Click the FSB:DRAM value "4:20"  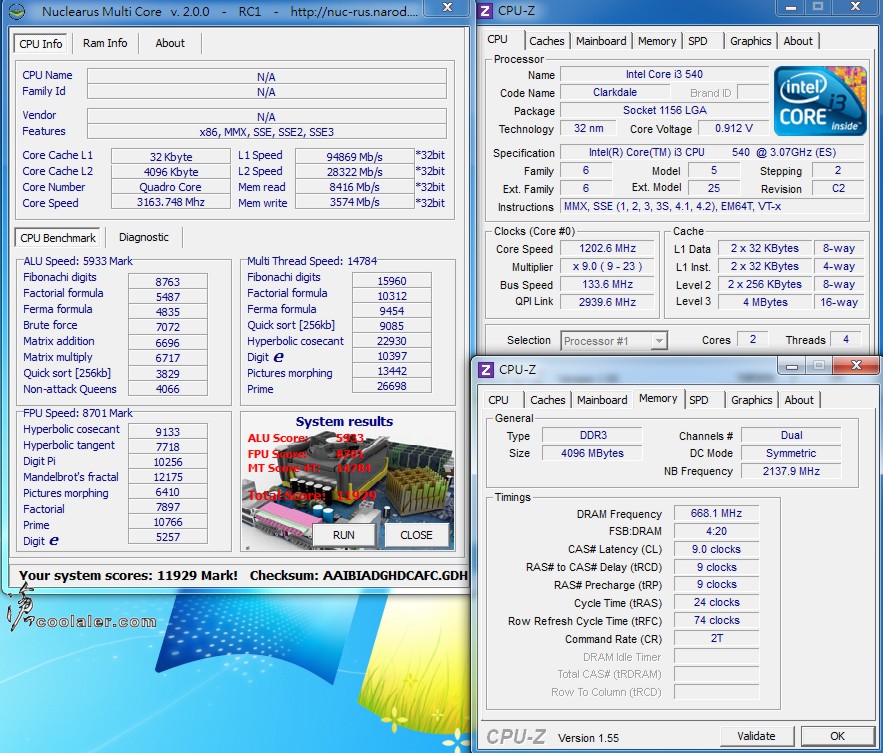[716, 531]
